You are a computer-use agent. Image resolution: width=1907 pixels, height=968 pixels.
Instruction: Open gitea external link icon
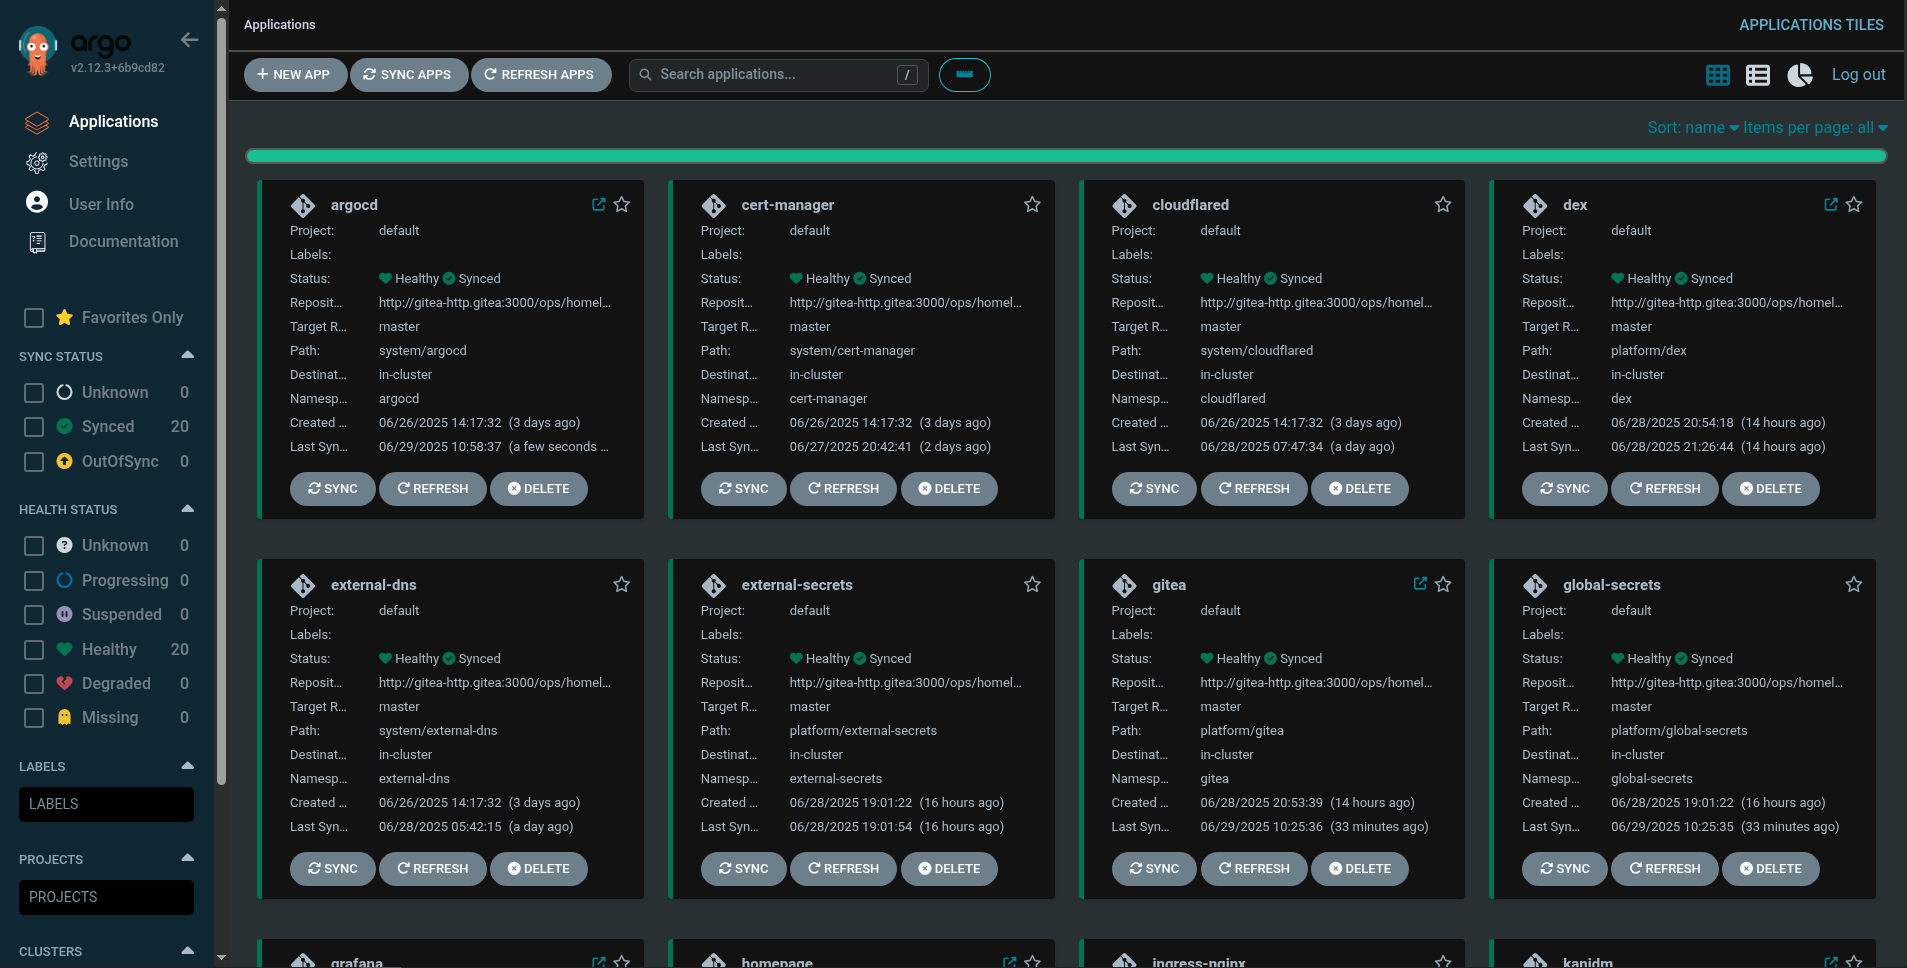click(1420, 583)
